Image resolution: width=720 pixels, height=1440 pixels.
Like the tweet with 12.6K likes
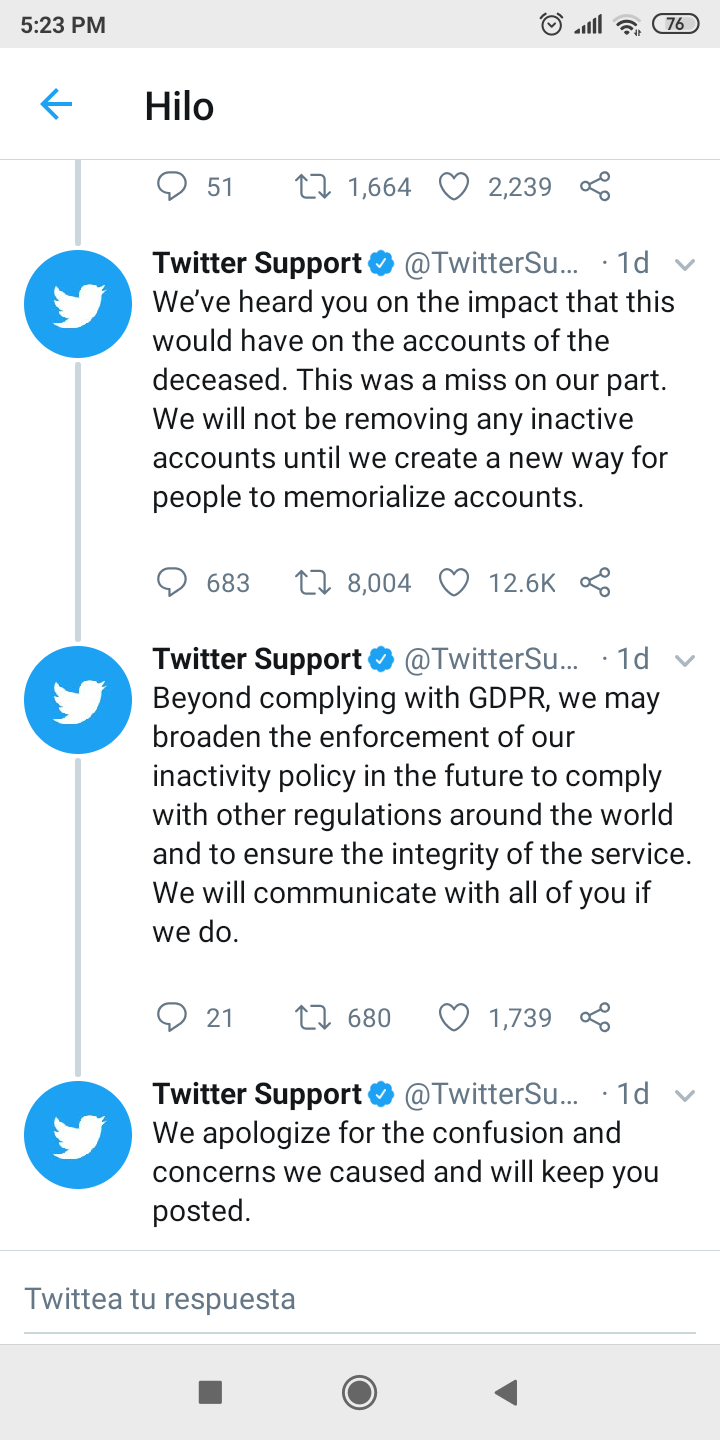point(454,582)
